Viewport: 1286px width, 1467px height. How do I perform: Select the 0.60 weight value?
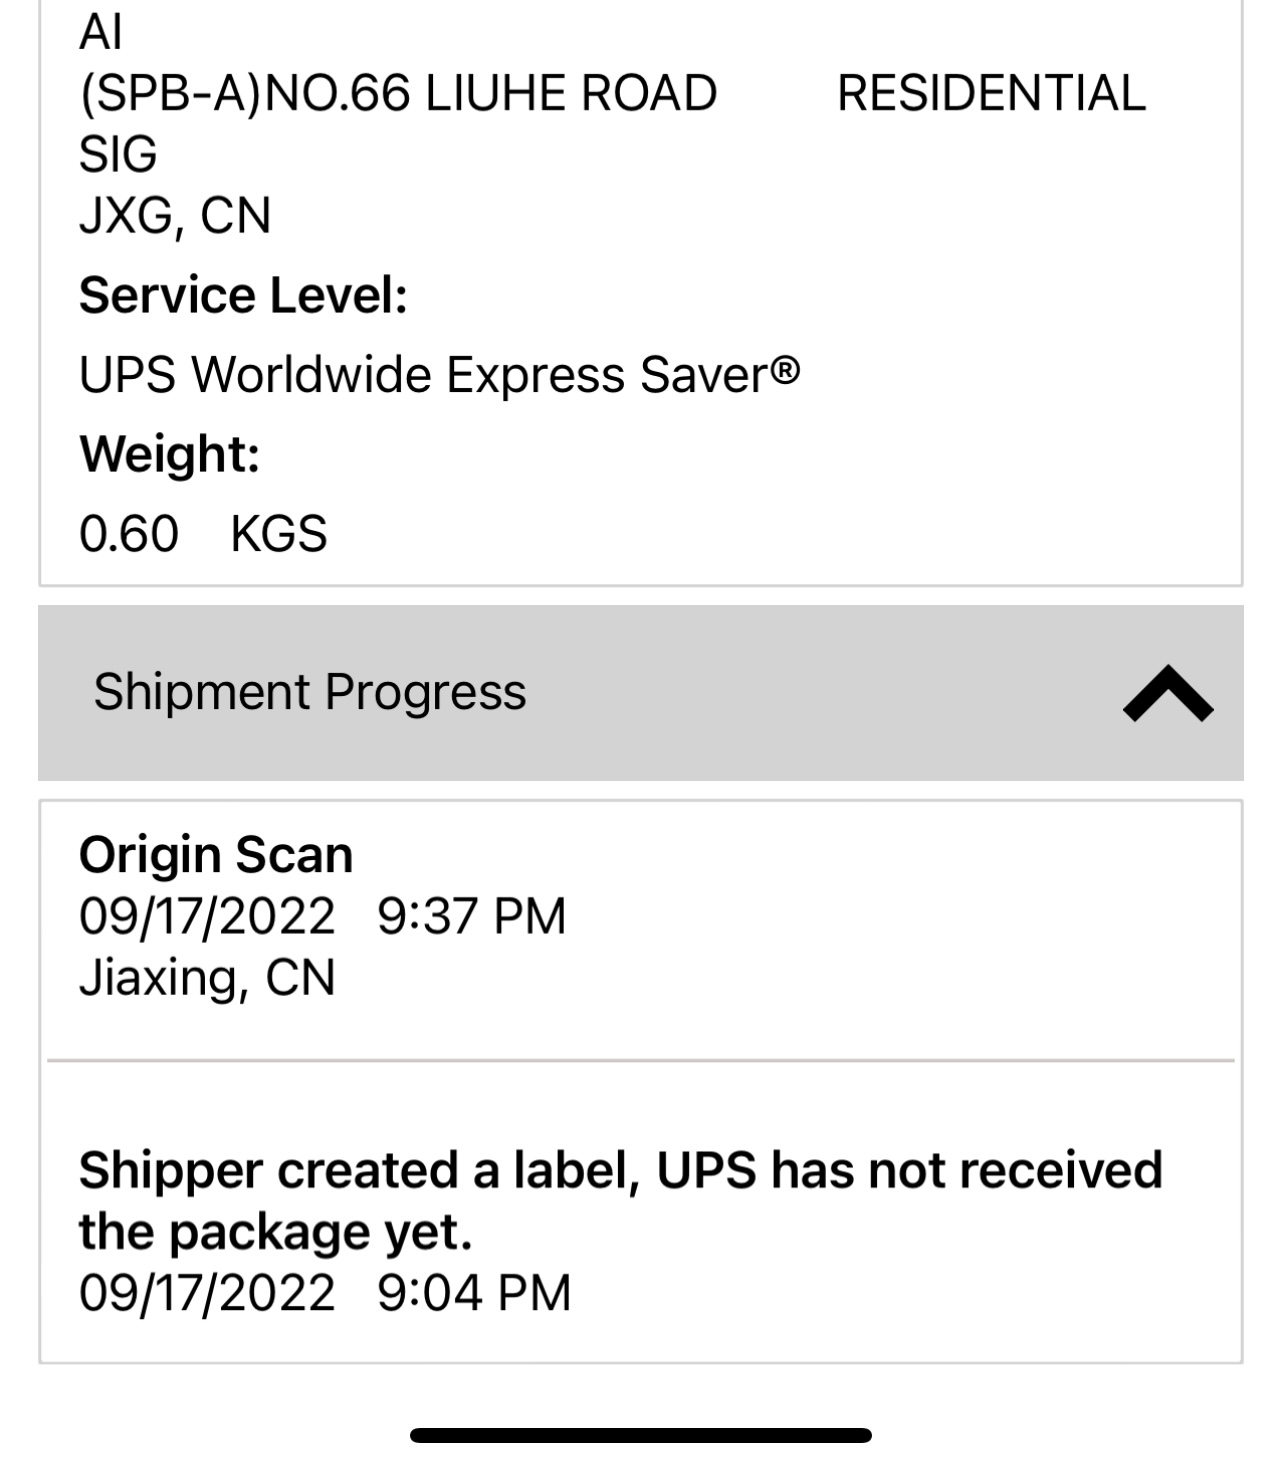point(129,534)
